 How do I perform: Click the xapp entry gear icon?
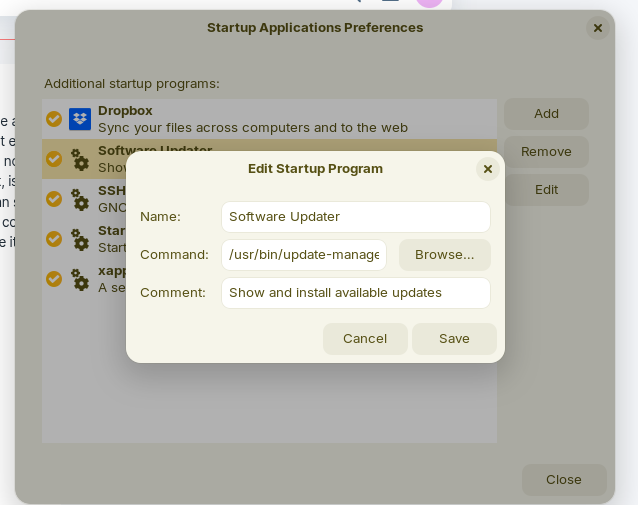[x=80, y=279]
